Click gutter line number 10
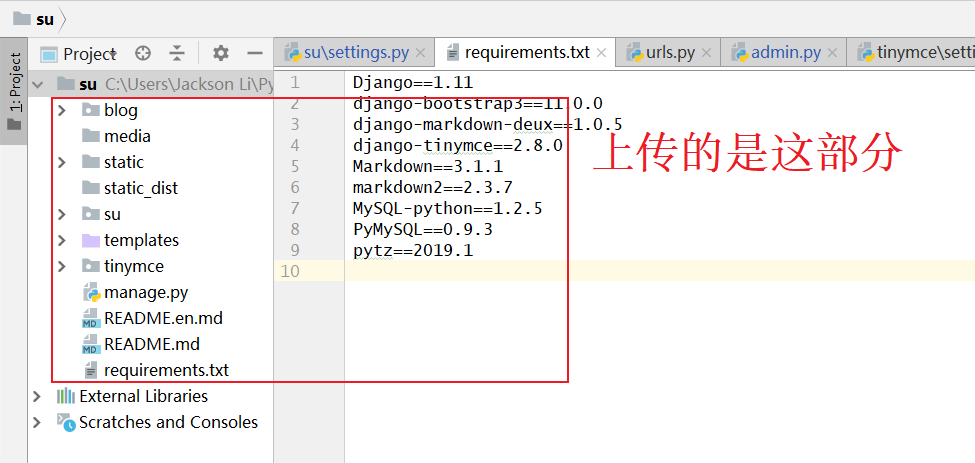The image size is (975, 463). (x=290, y=272)
